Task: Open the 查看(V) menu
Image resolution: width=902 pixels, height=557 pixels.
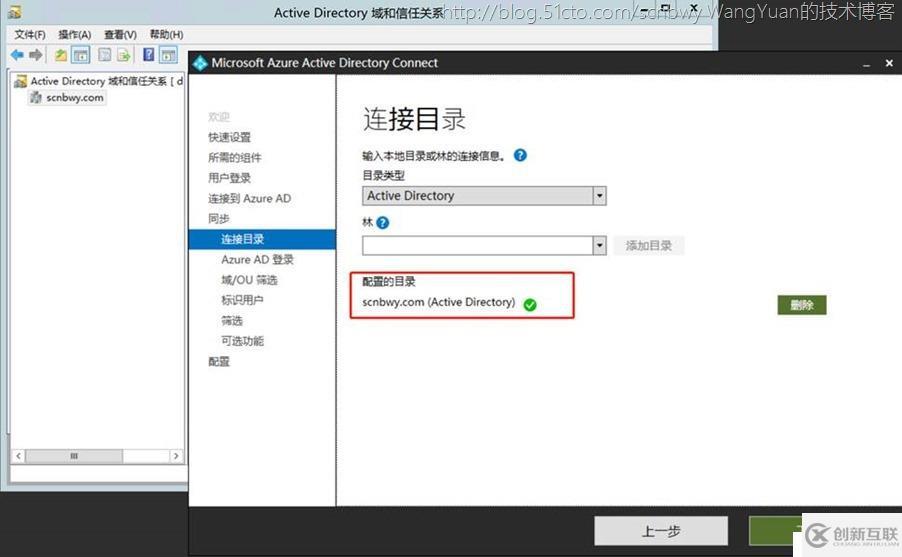Action: [x=121, y=34]
